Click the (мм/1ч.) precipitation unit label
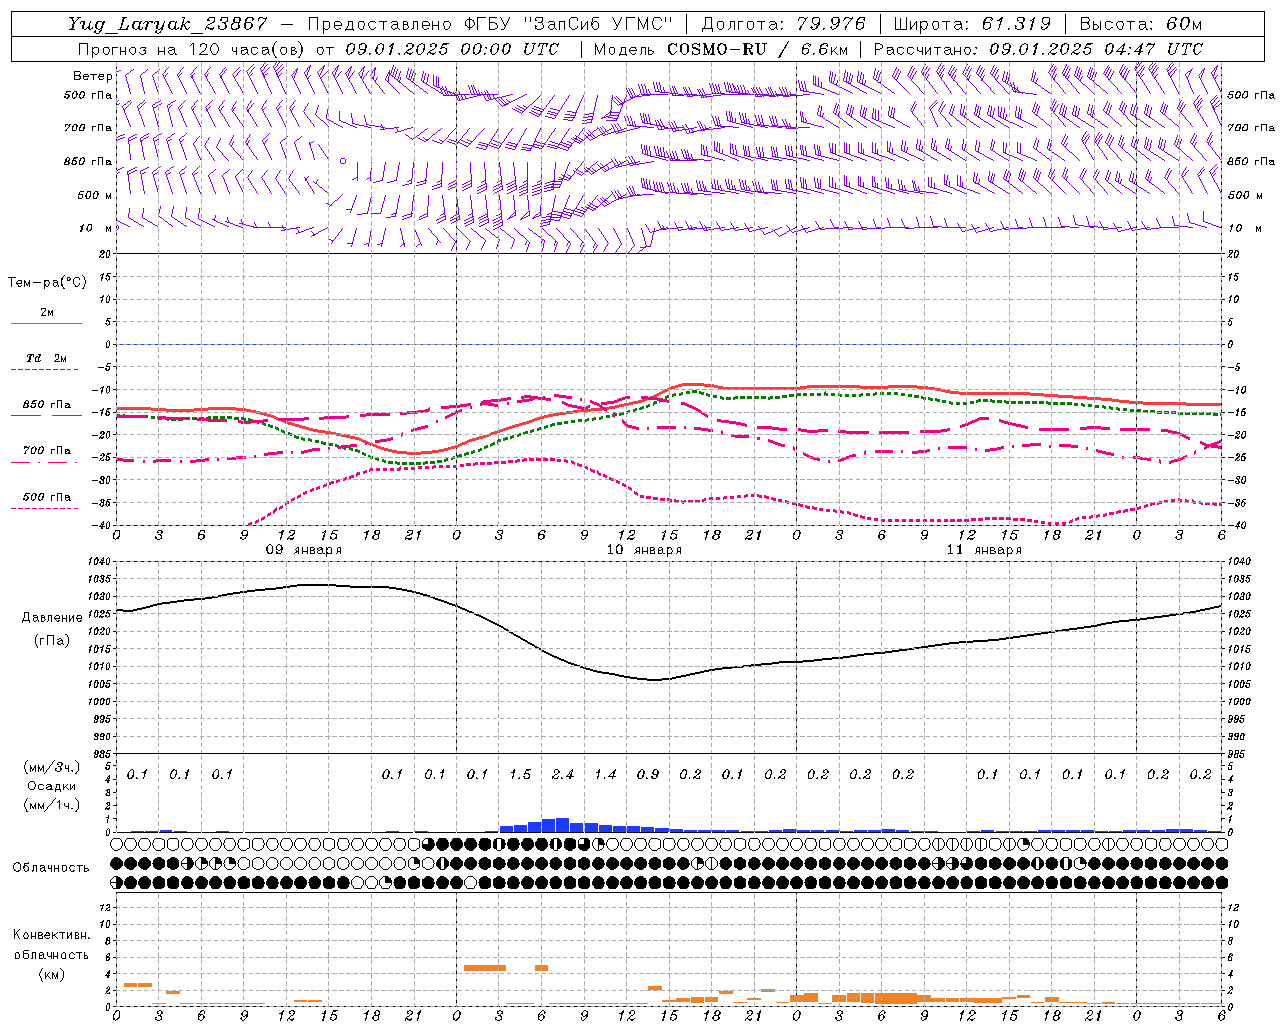1280x1024 pixels. pos(52,805)
